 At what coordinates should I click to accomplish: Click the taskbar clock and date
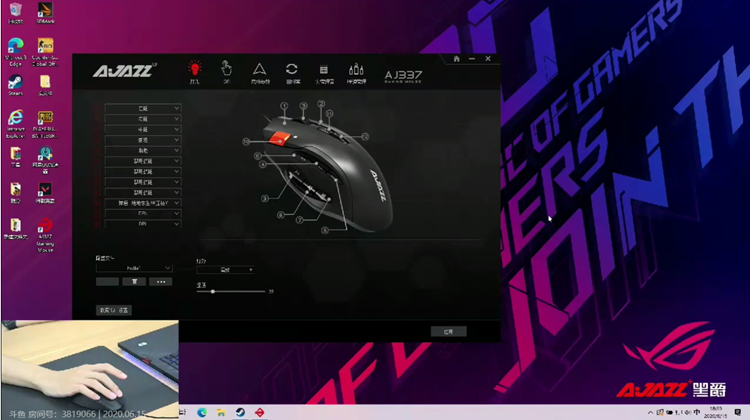(716, 412)
